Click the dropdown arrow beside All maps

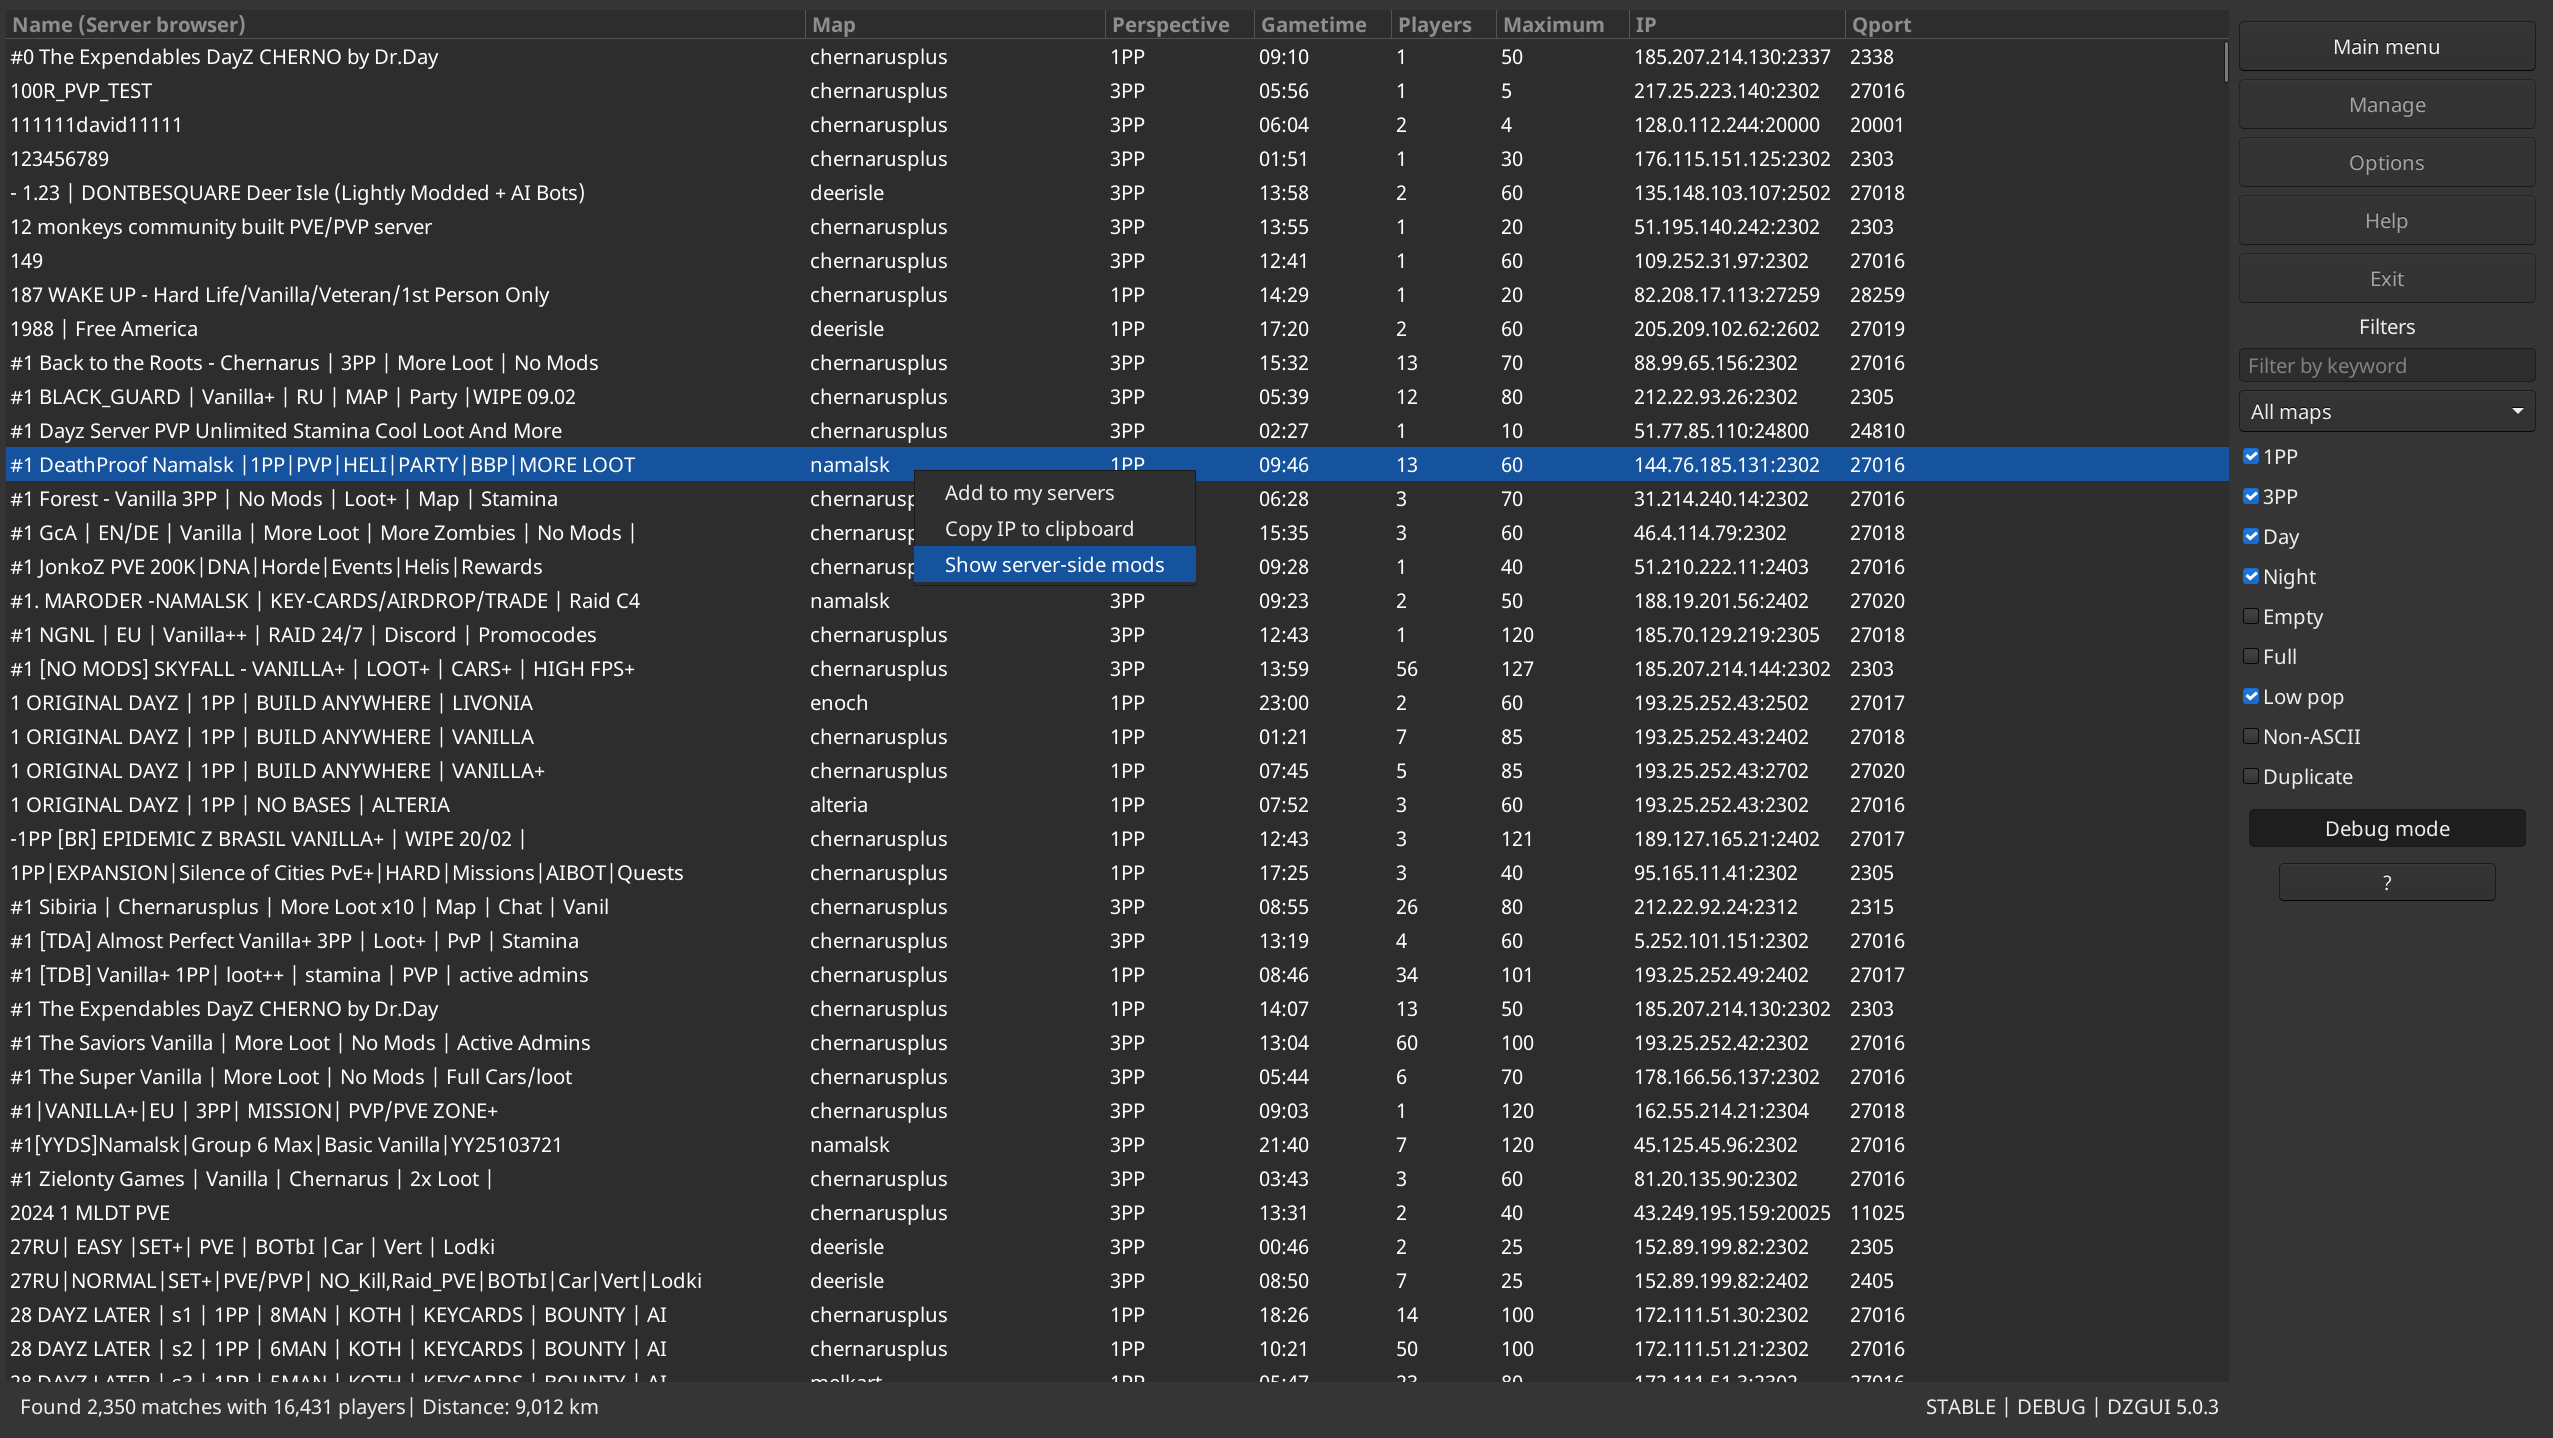[x=2517, y=412]
